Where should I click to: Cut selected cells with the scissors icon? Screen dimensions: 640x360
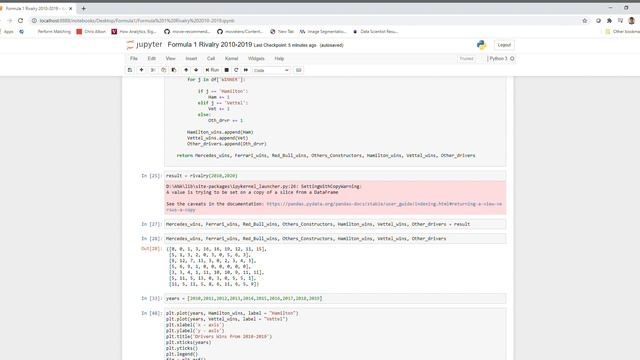[x=153, y=70]
